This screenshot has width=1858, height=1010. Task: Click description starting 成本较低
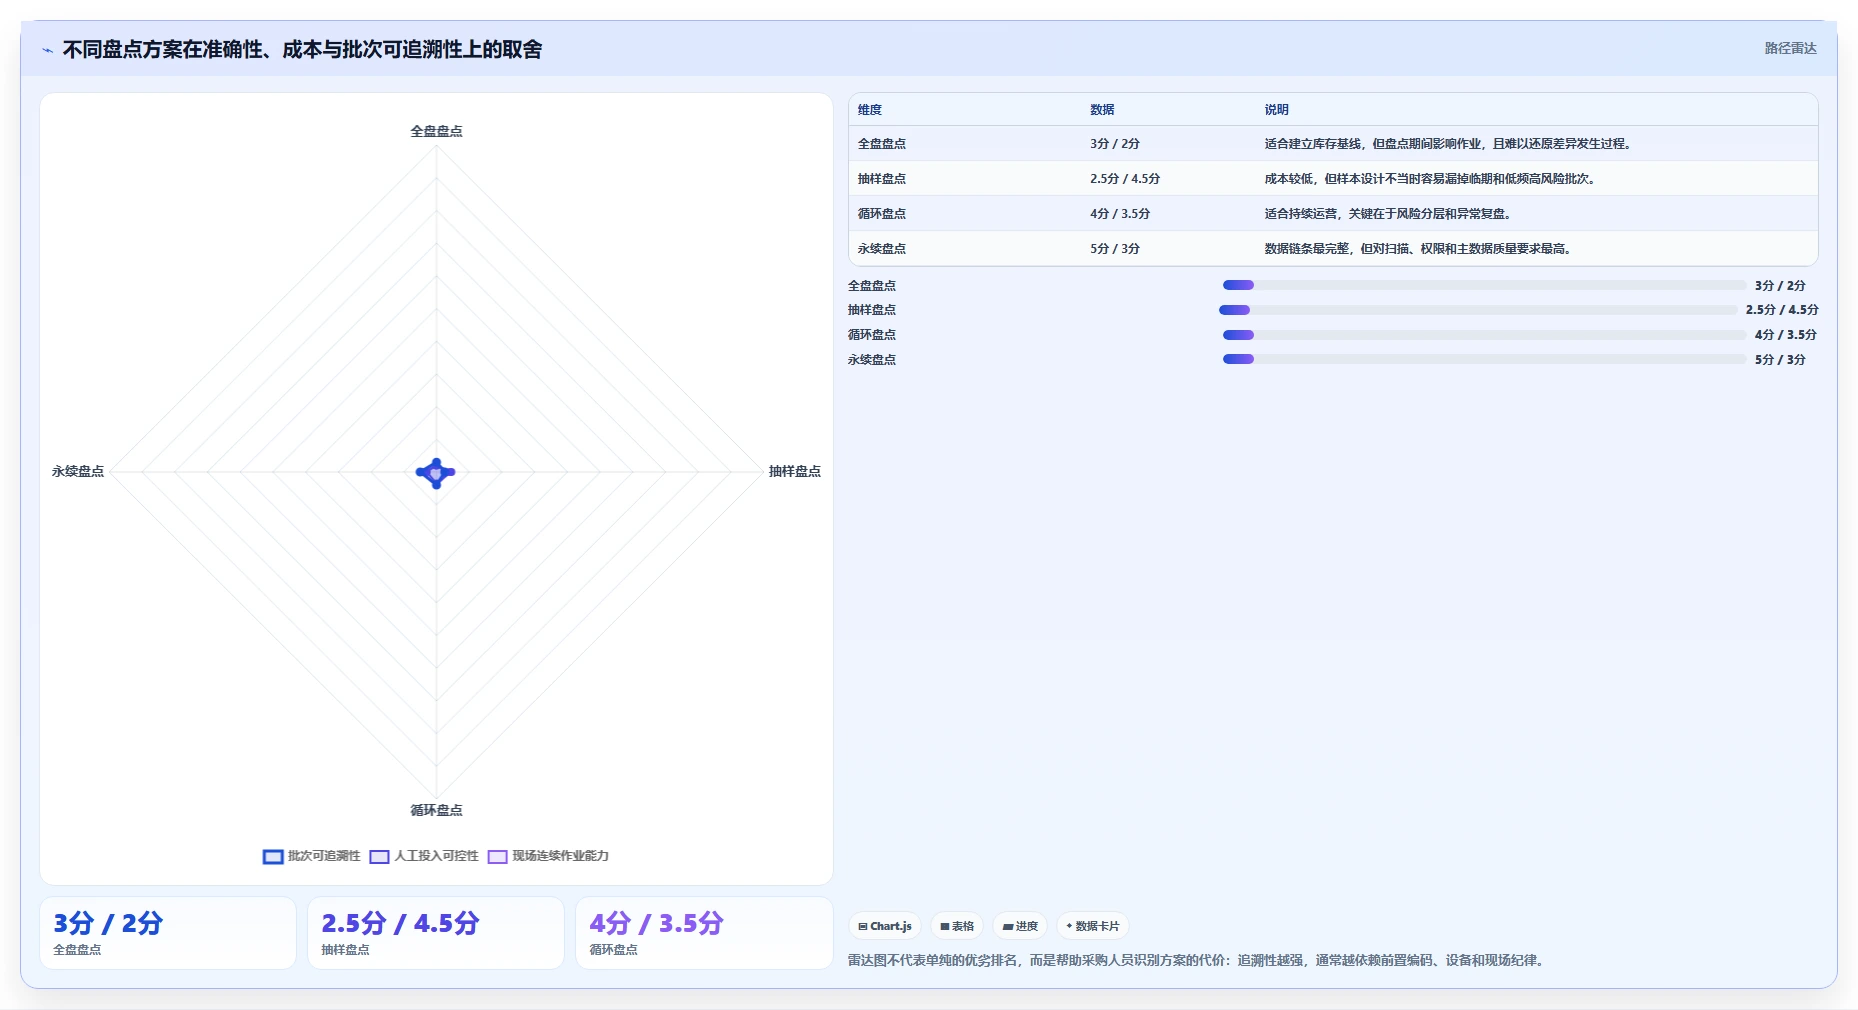[1431, 179]
